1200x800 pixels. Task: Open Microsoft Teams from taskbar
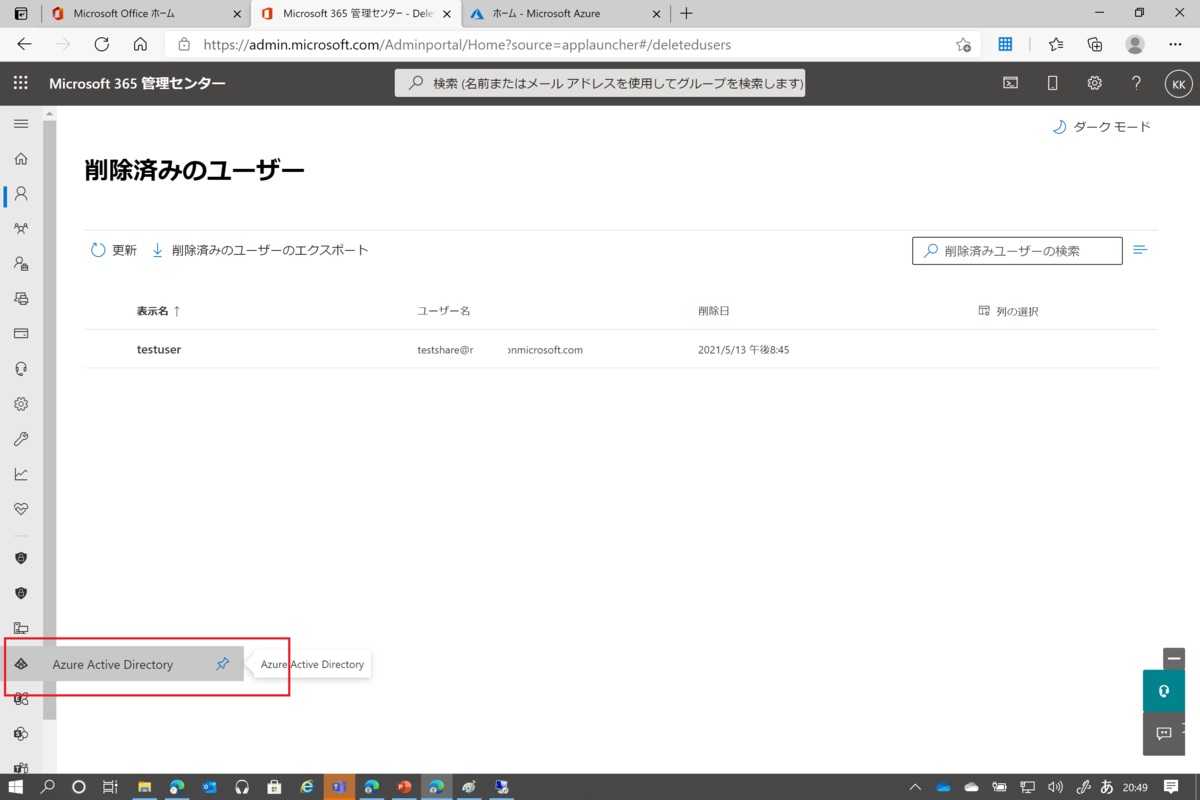click(x=339, y=787)
